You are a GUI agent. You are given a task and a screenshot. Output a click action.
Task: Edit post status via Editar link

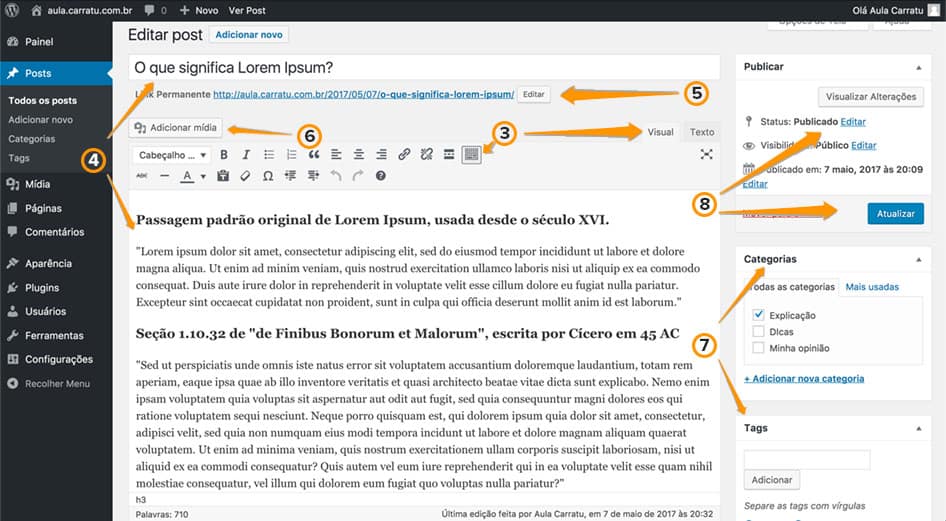[x=852, y=122]
